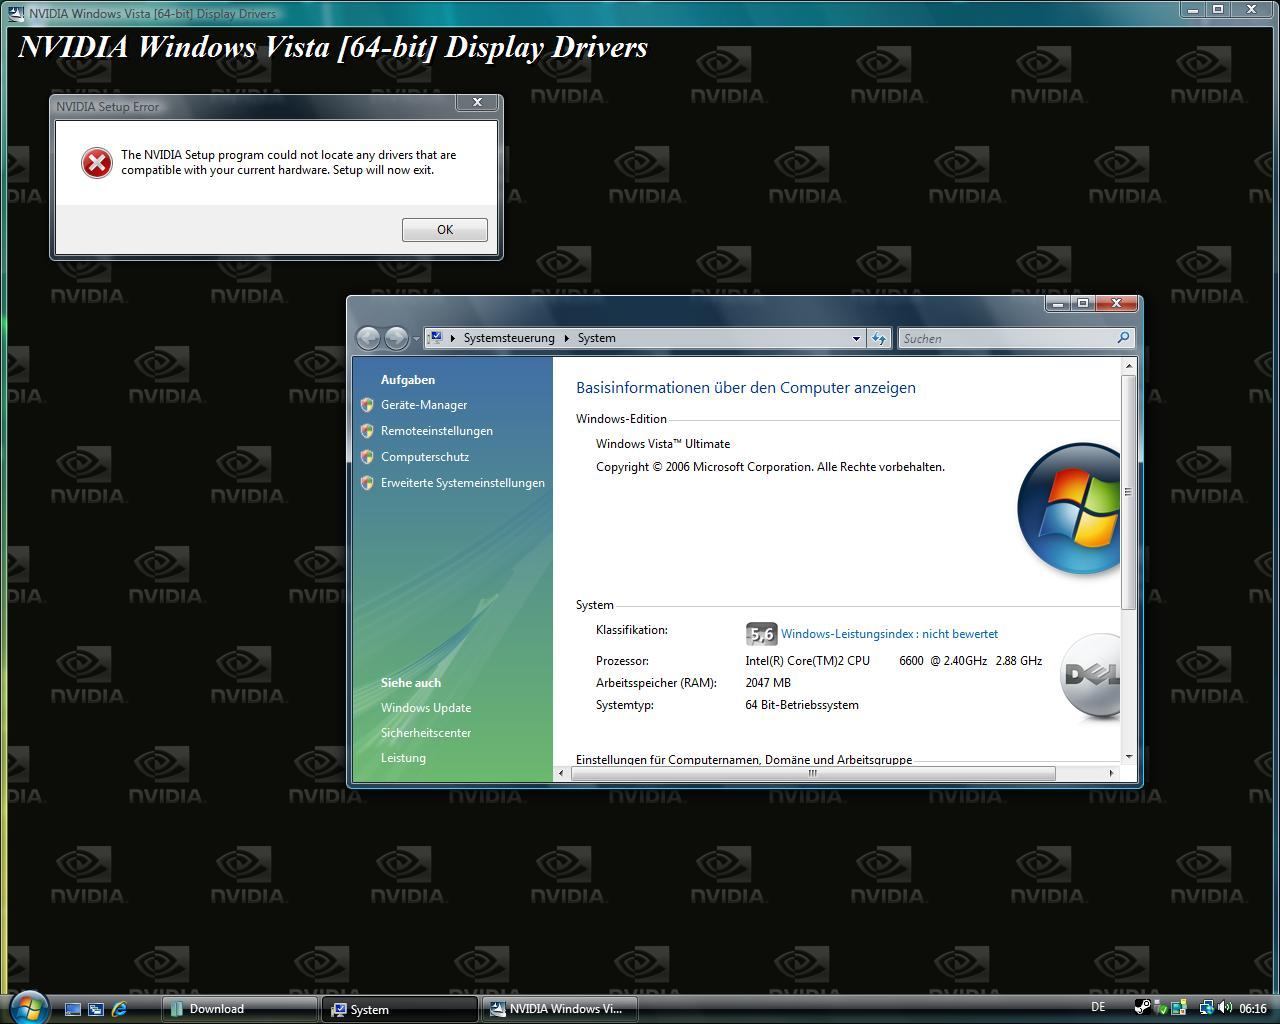Click the Windows Vista logo orb image

click(x=1069, y=508)
